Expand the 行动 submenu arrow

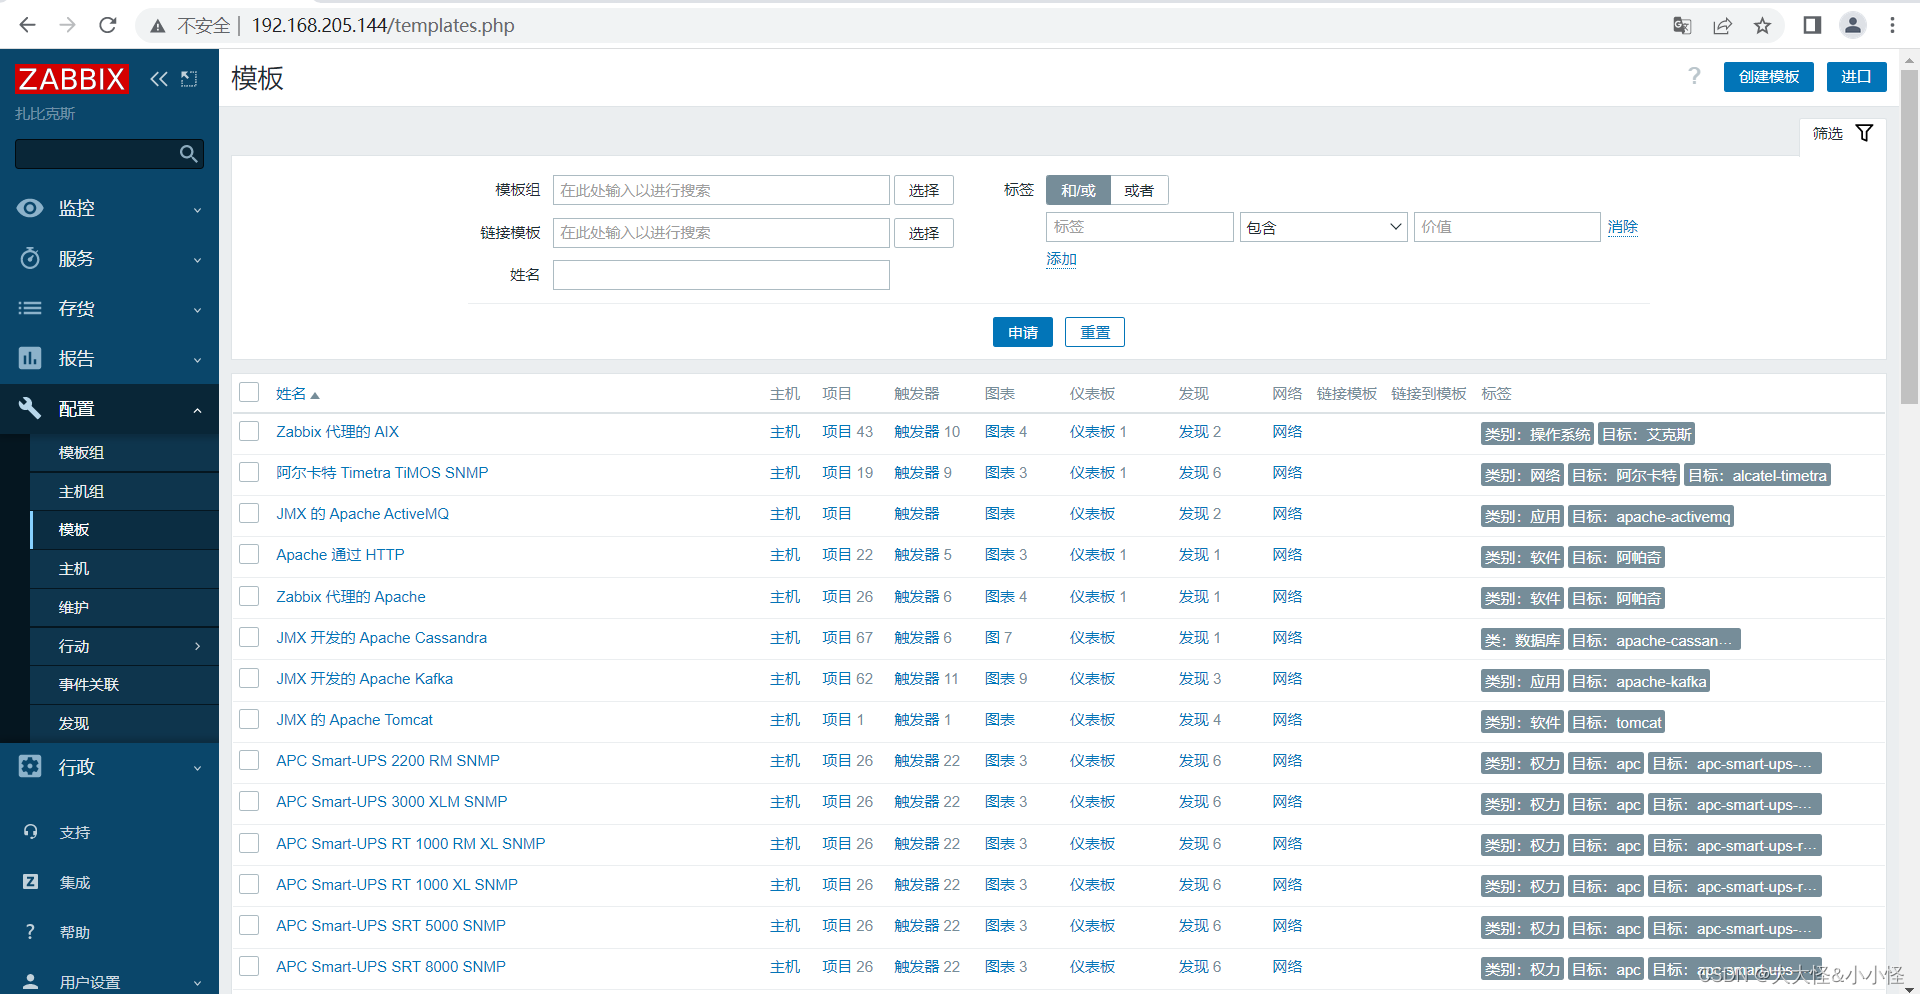197,646
